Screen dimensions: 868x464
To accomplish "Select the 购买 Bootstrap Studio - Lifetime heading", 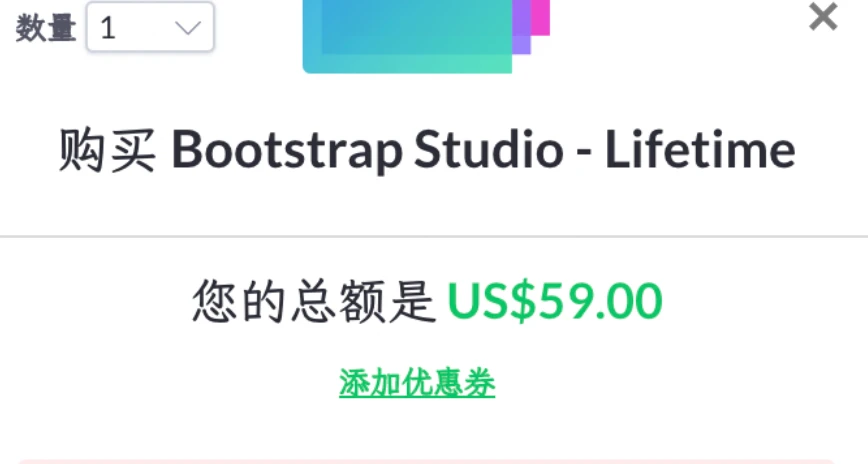I will point(427,150).
